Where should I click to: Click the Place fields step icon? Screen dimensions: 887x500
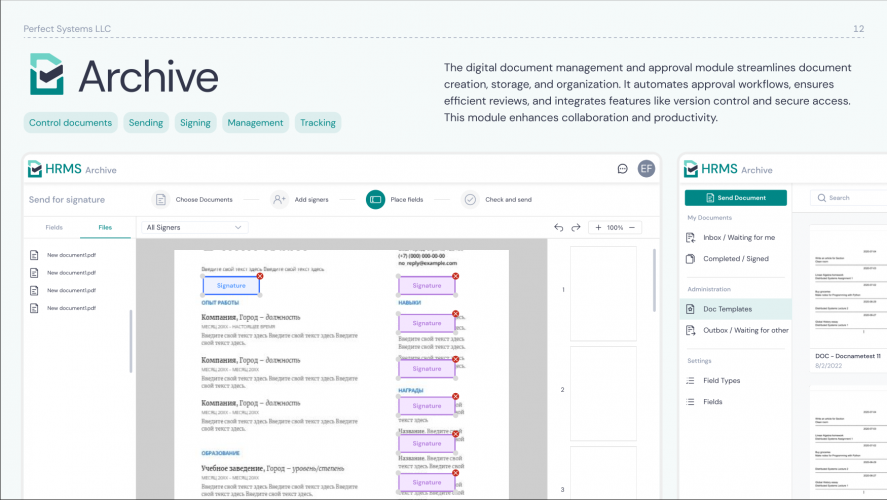375,200
